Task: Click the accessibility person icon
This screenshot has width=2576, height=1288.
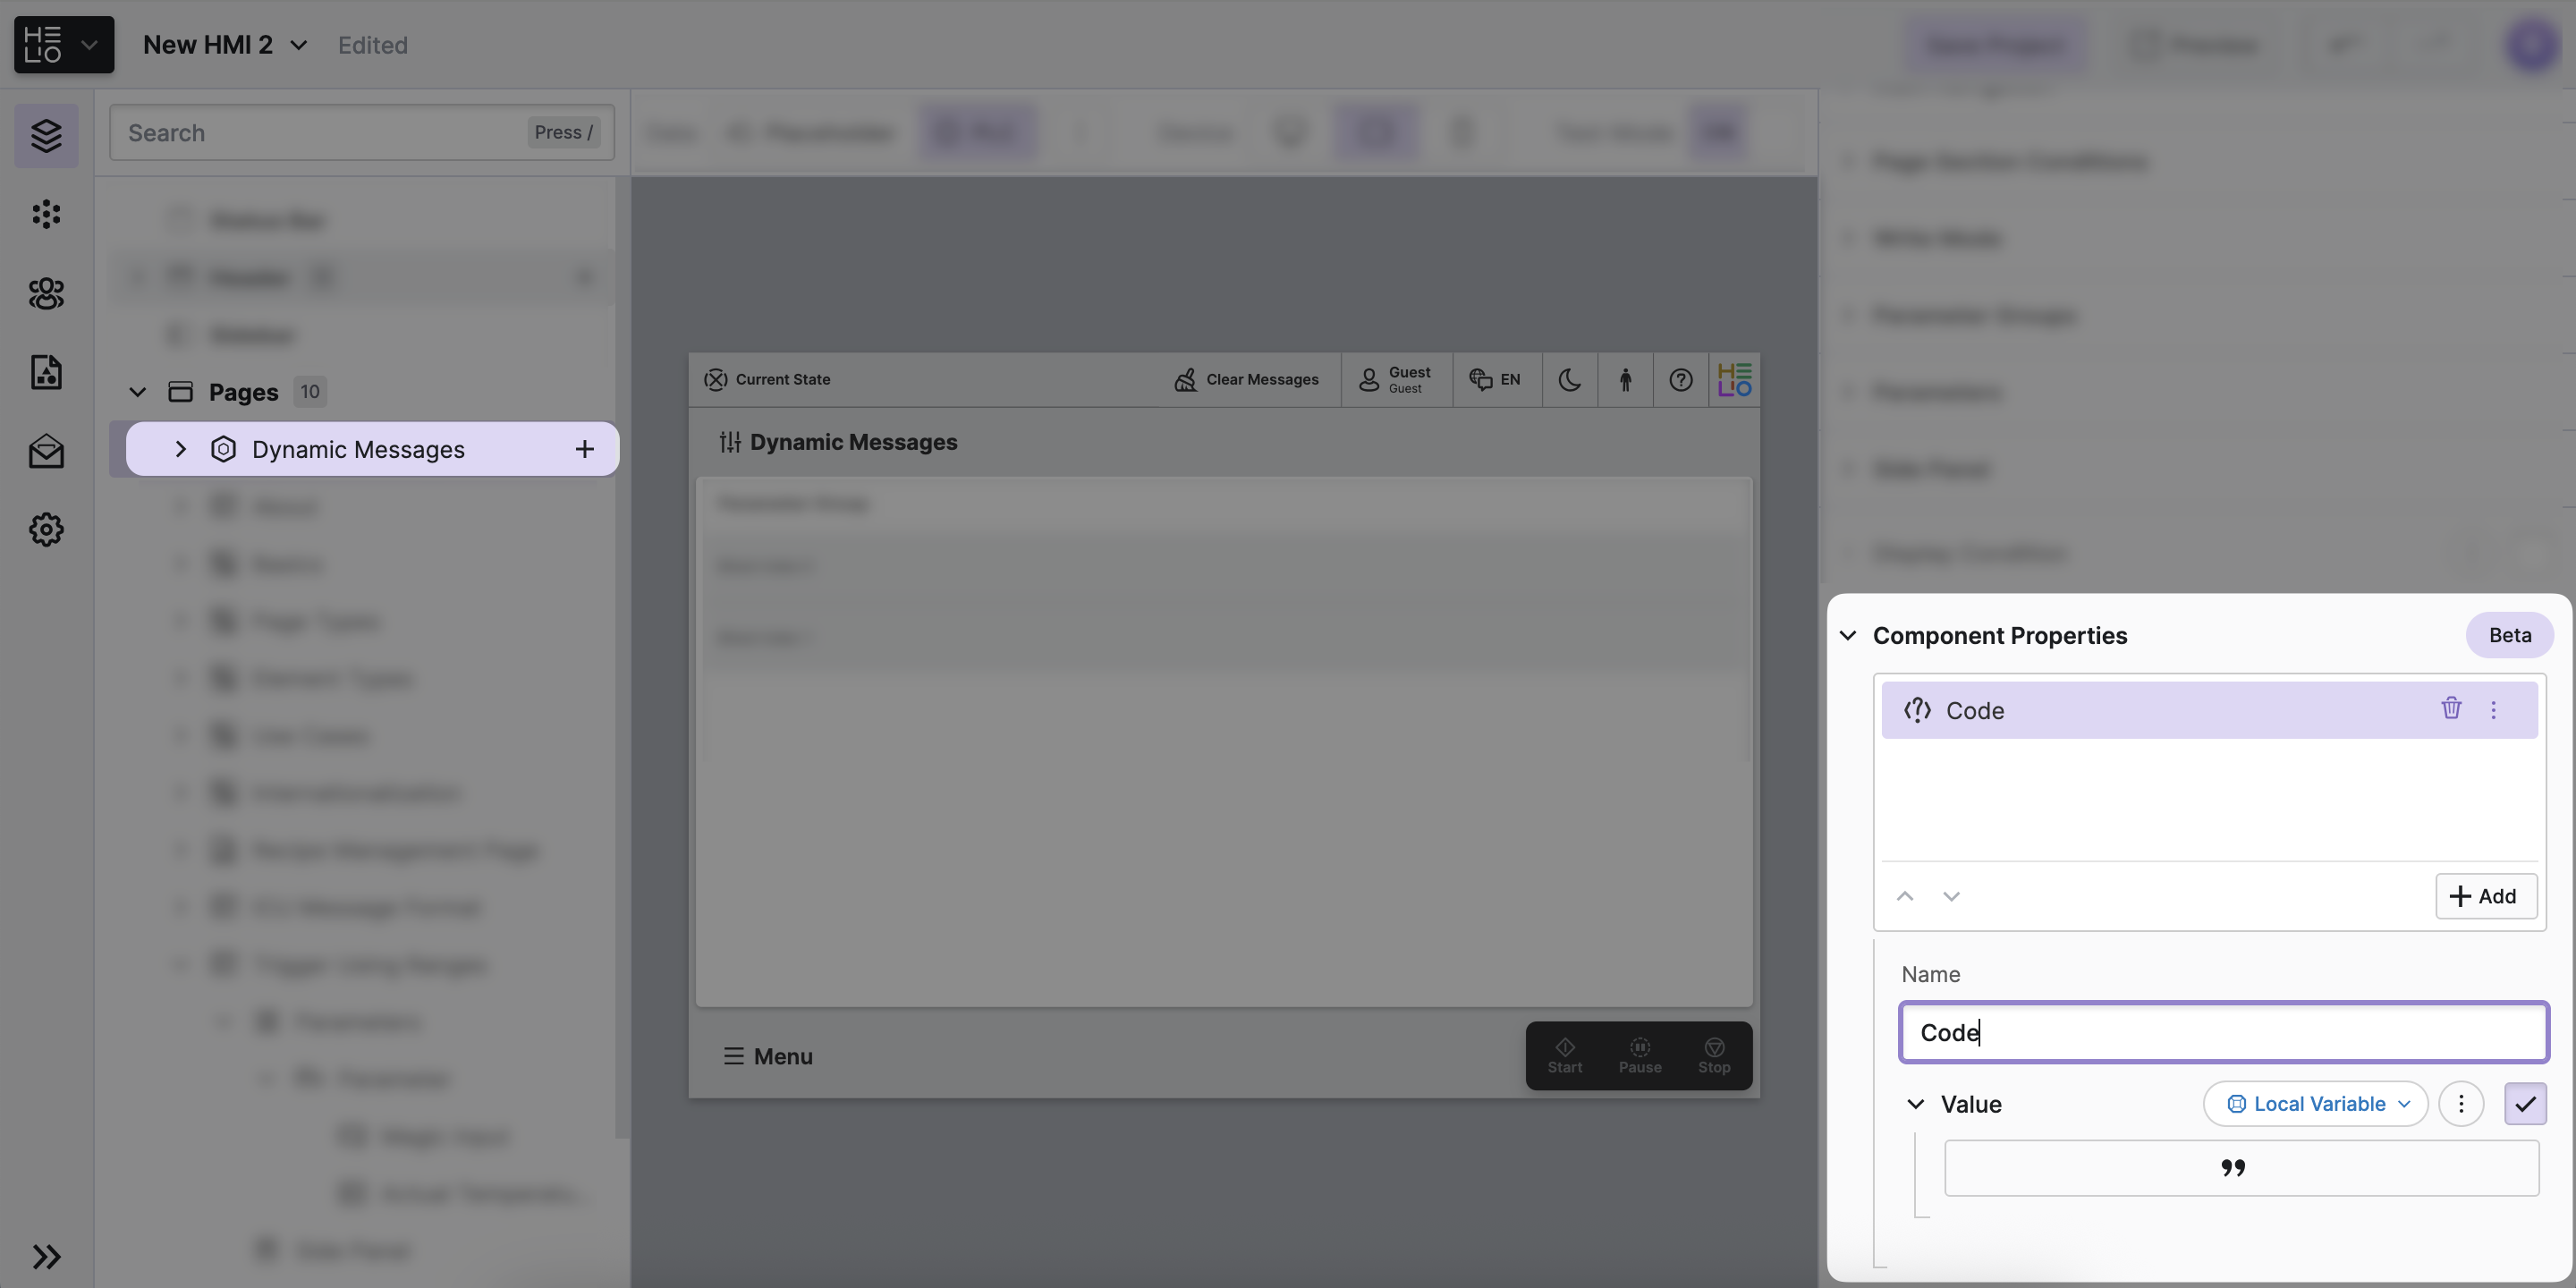Action: [x=1625, y=380]
